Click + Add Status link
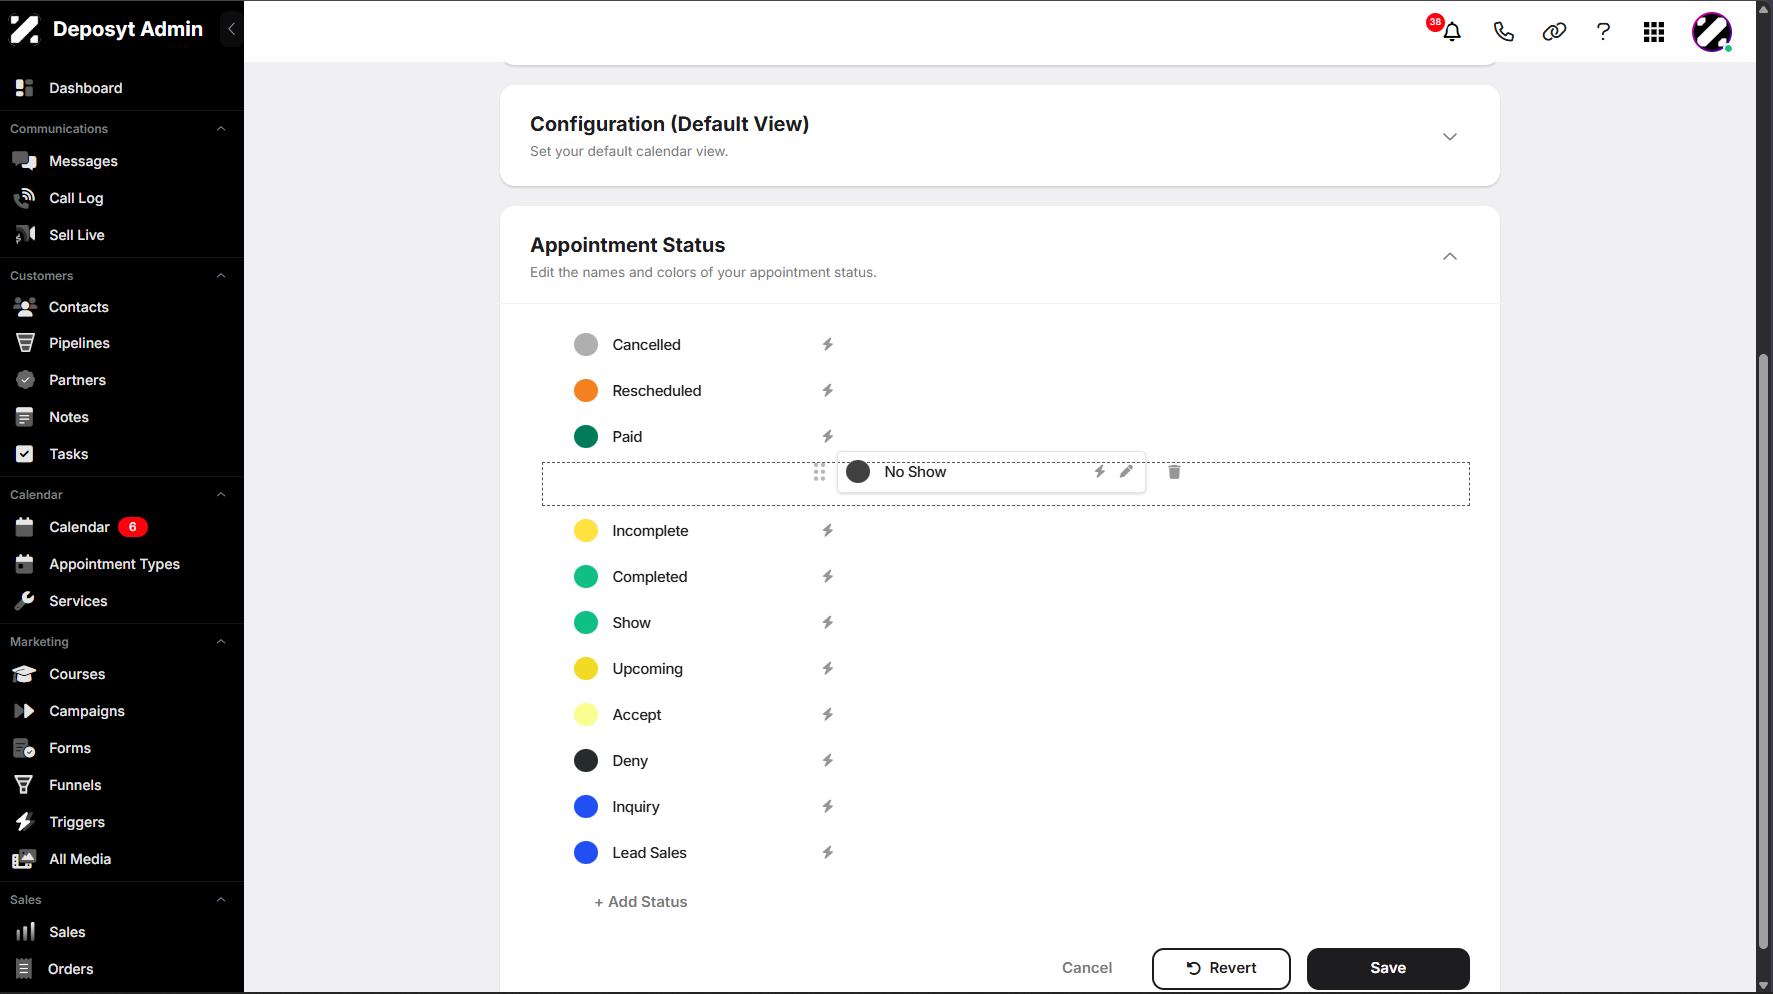 pyautogui.click(x=641, y=902)
